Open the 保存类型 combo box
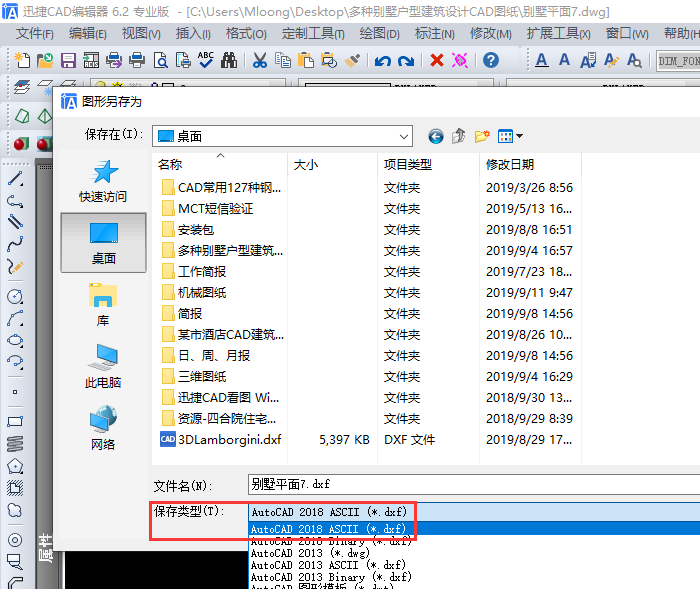Viewport: 700px width, 589px height. (474, 512)
